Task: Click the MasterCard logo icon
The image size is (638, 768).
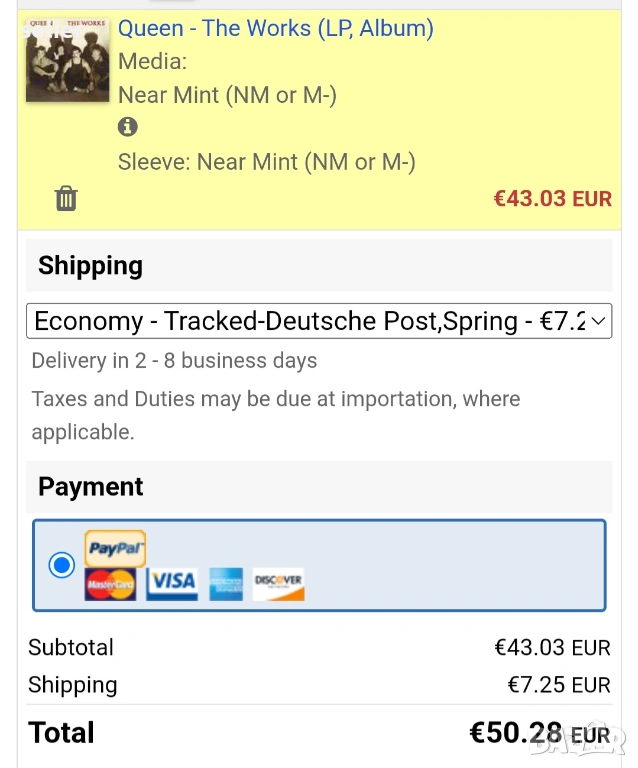Action: (x=110, y=584)
